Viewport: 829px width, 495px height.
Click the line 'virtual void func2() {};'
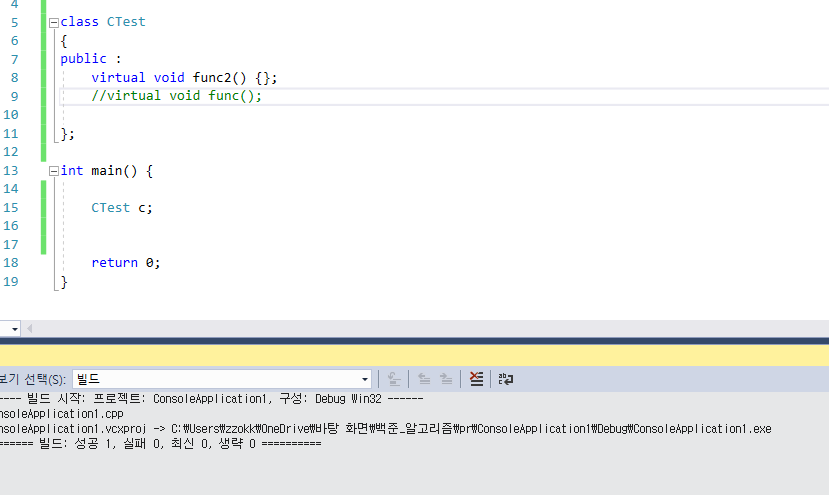(184, 78)
